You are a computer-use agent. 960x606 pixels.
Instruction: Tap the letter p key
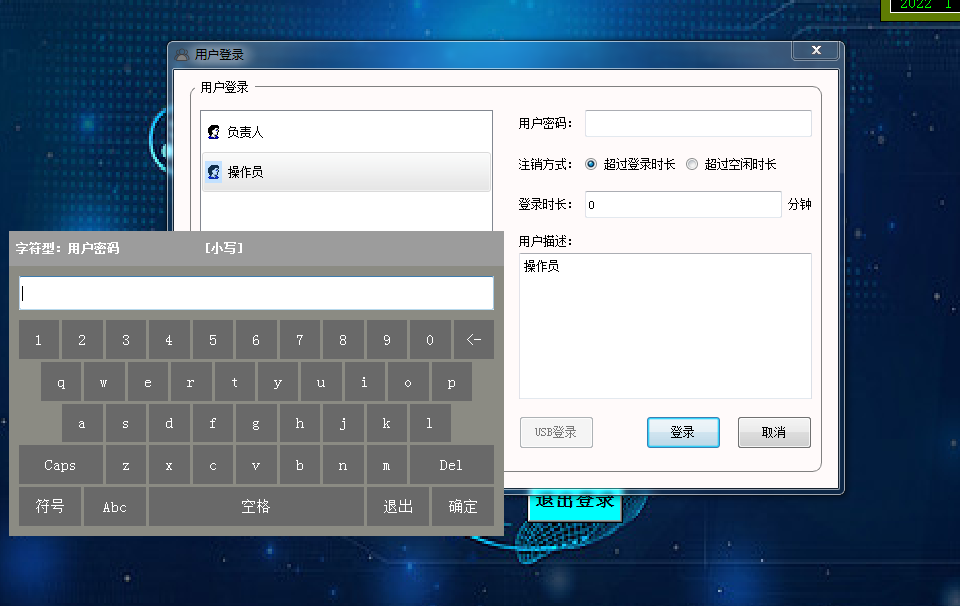(x=452, y=382)
